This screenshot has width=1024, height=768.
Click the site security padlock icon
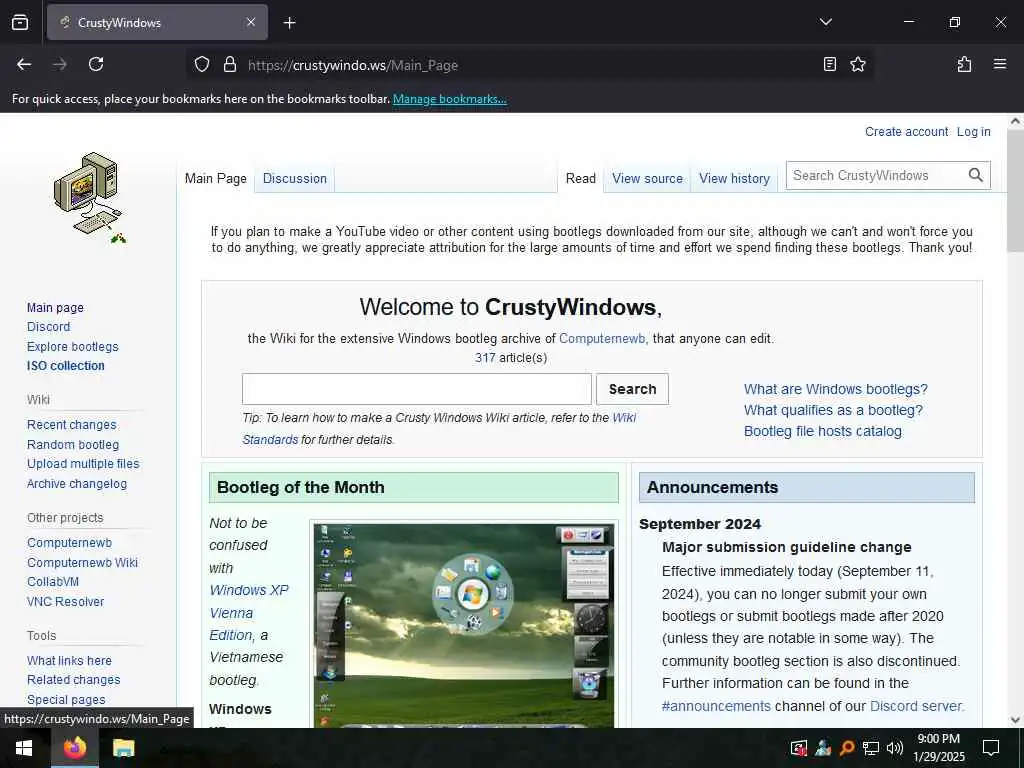[x=230, y=65]
